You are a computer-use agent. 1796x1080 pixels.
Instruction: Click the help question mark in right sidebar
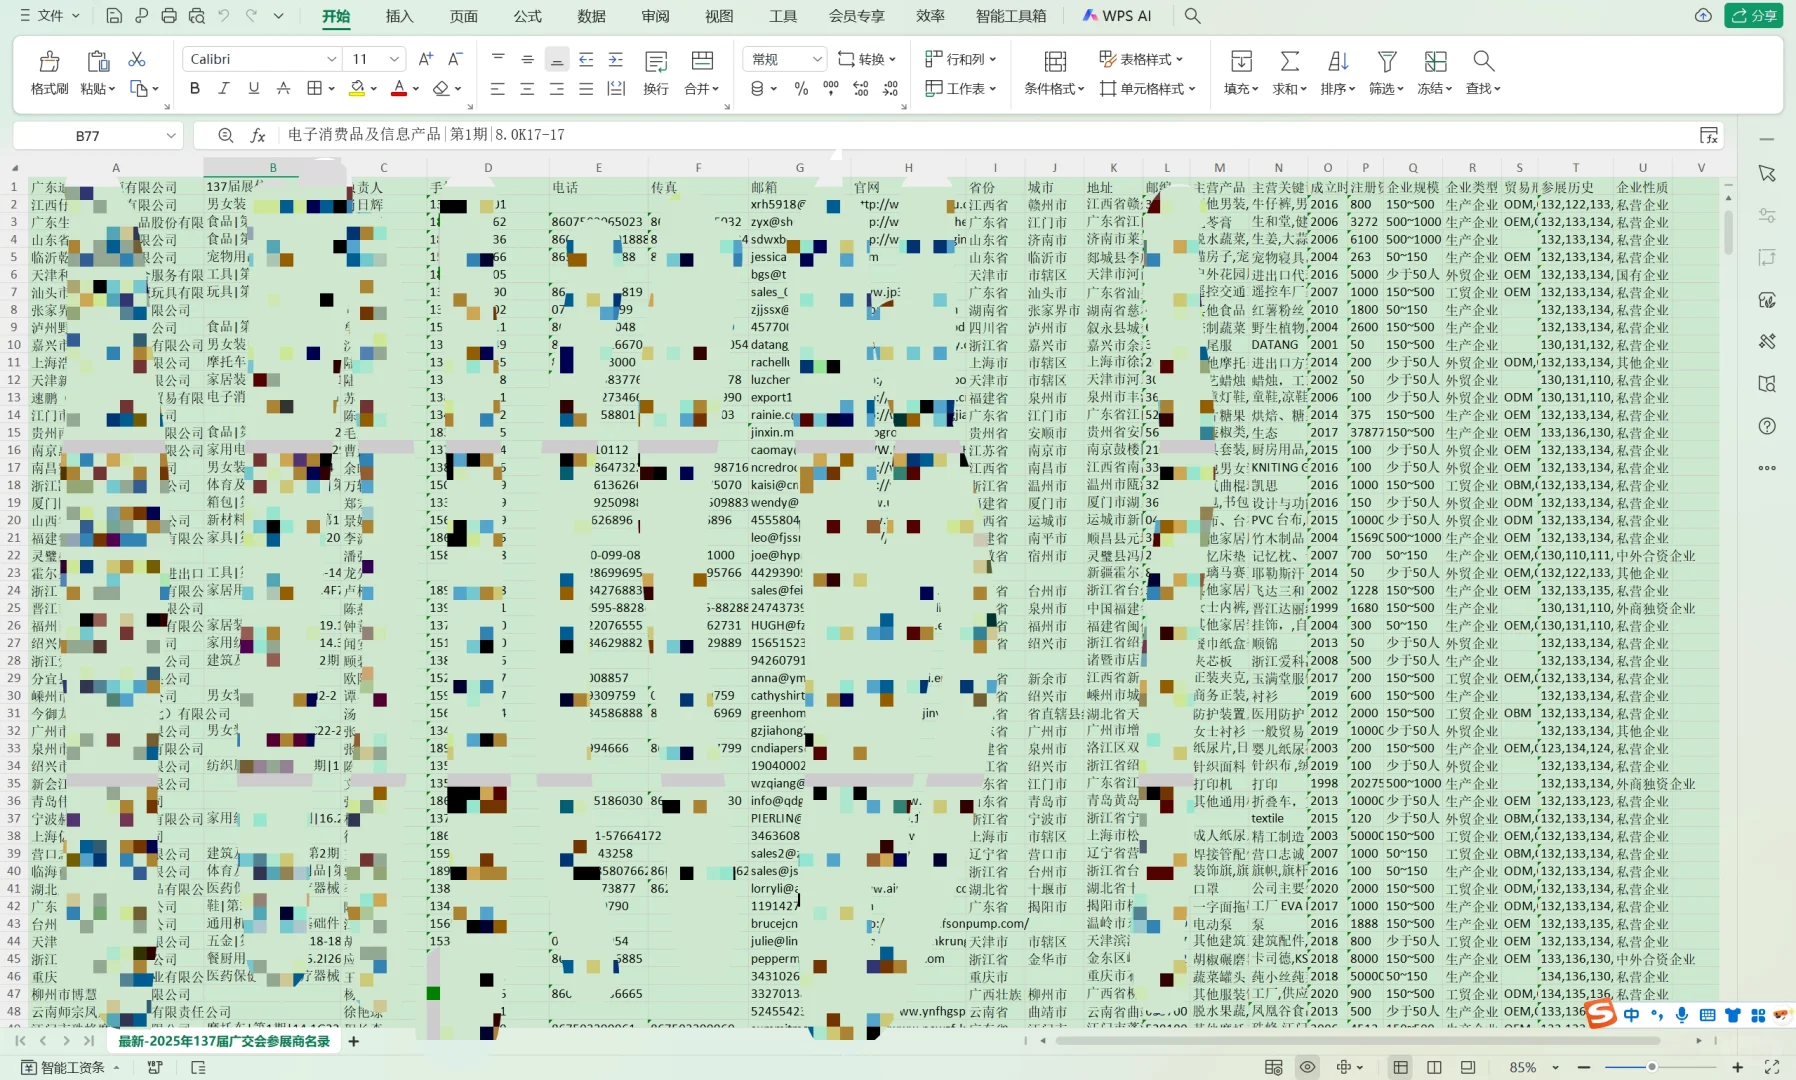[1767, 426]
